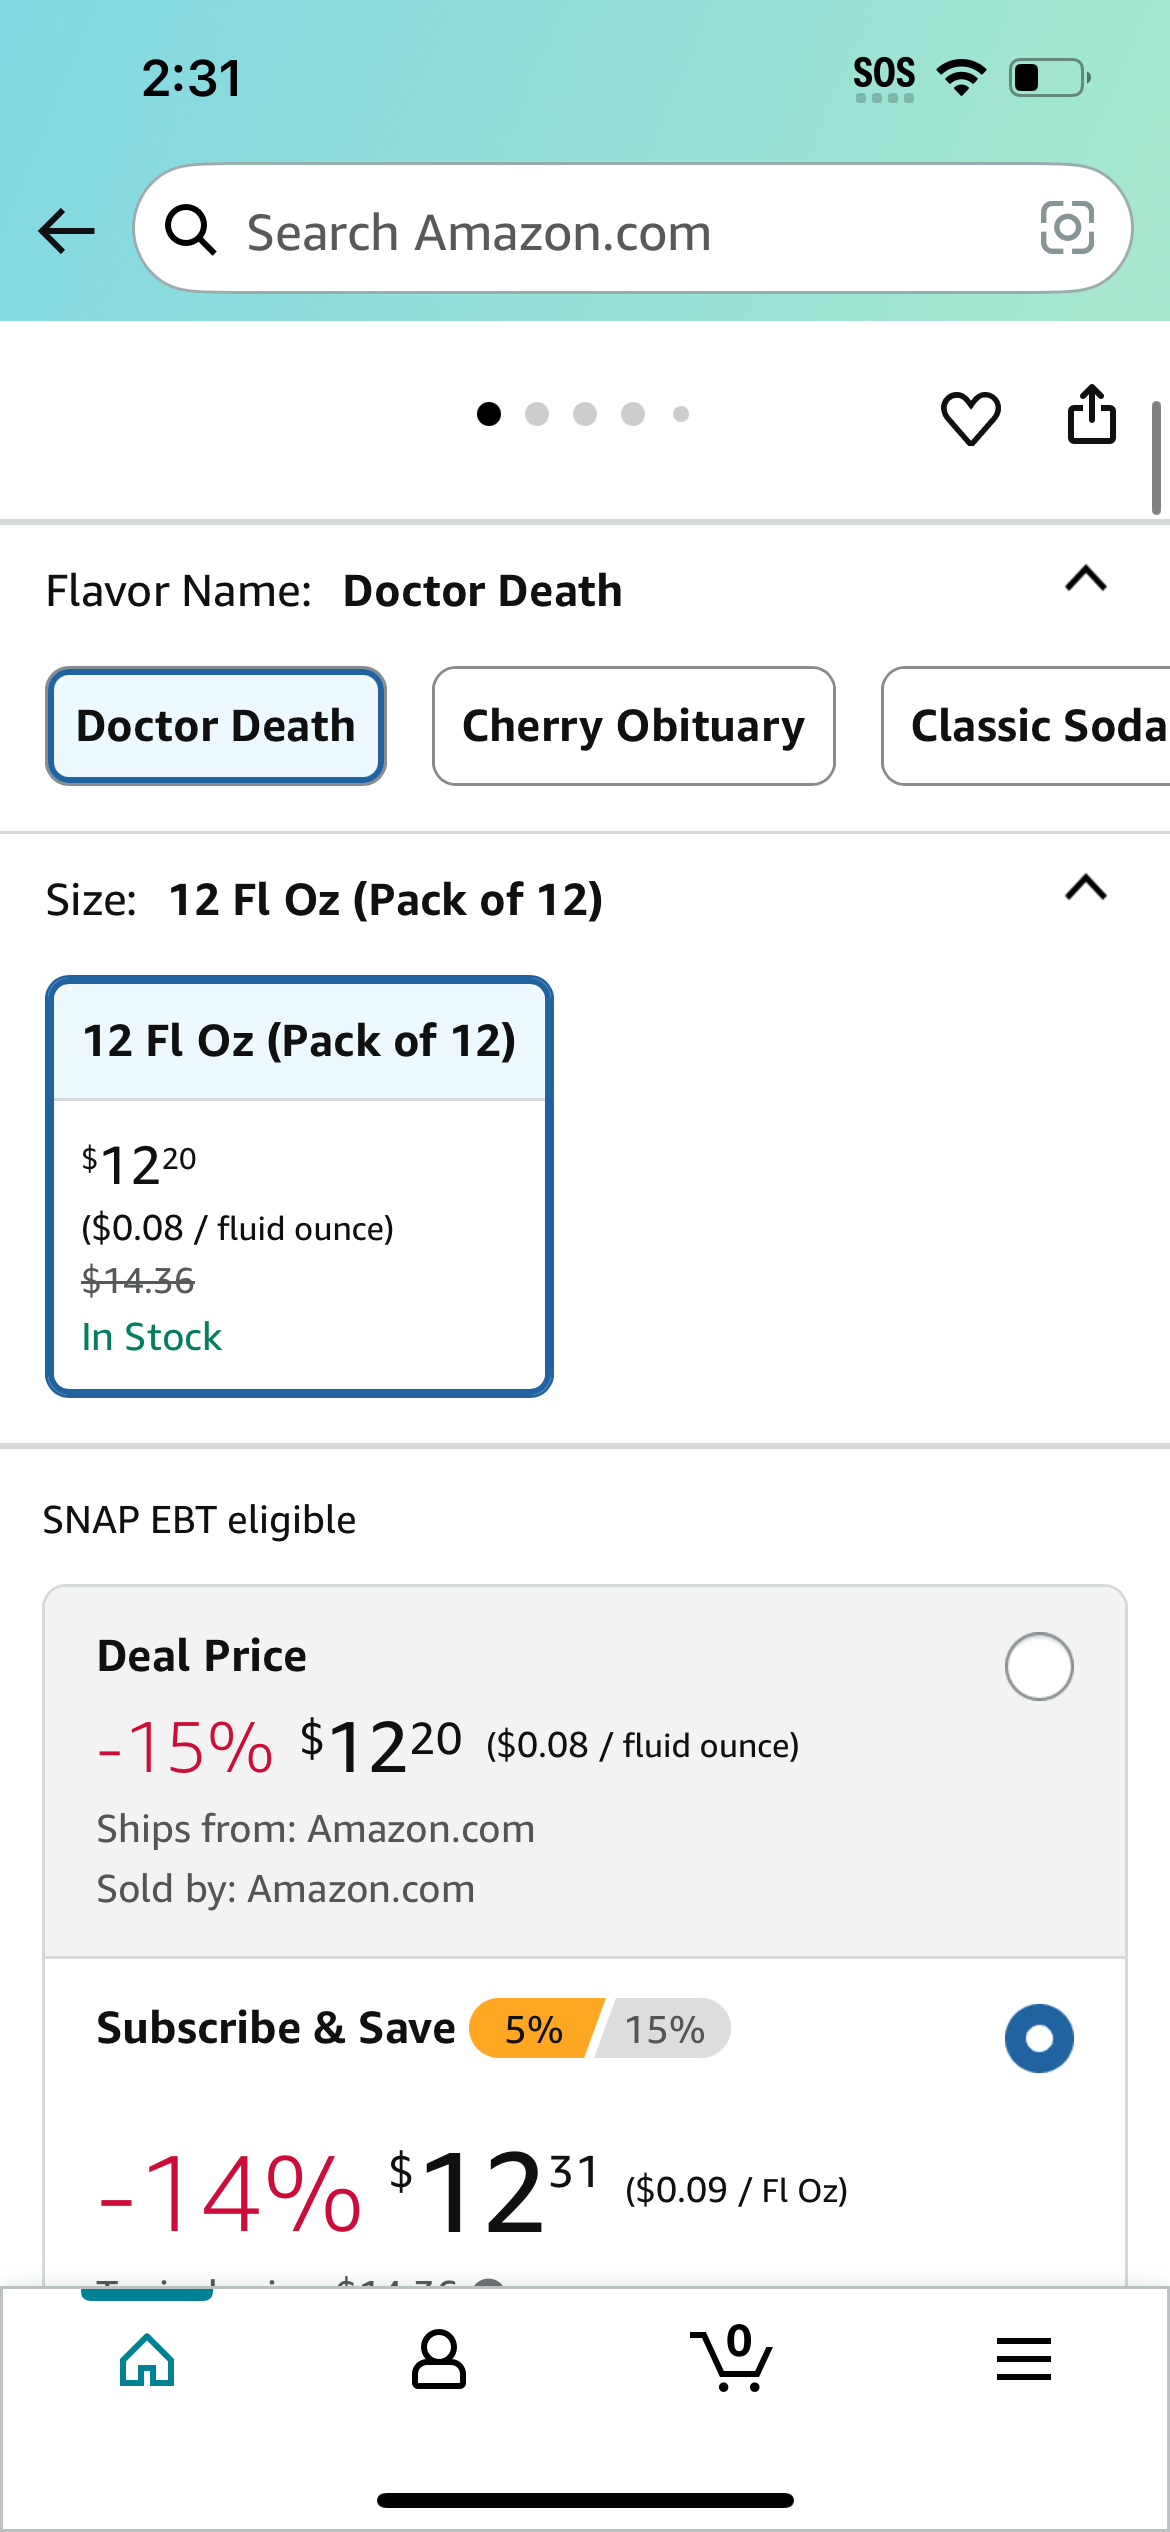Choose the Cherry Obituary flavor
Image resolution: width=1170 pixels, height=2532 pixels.
tap(634, 726)
